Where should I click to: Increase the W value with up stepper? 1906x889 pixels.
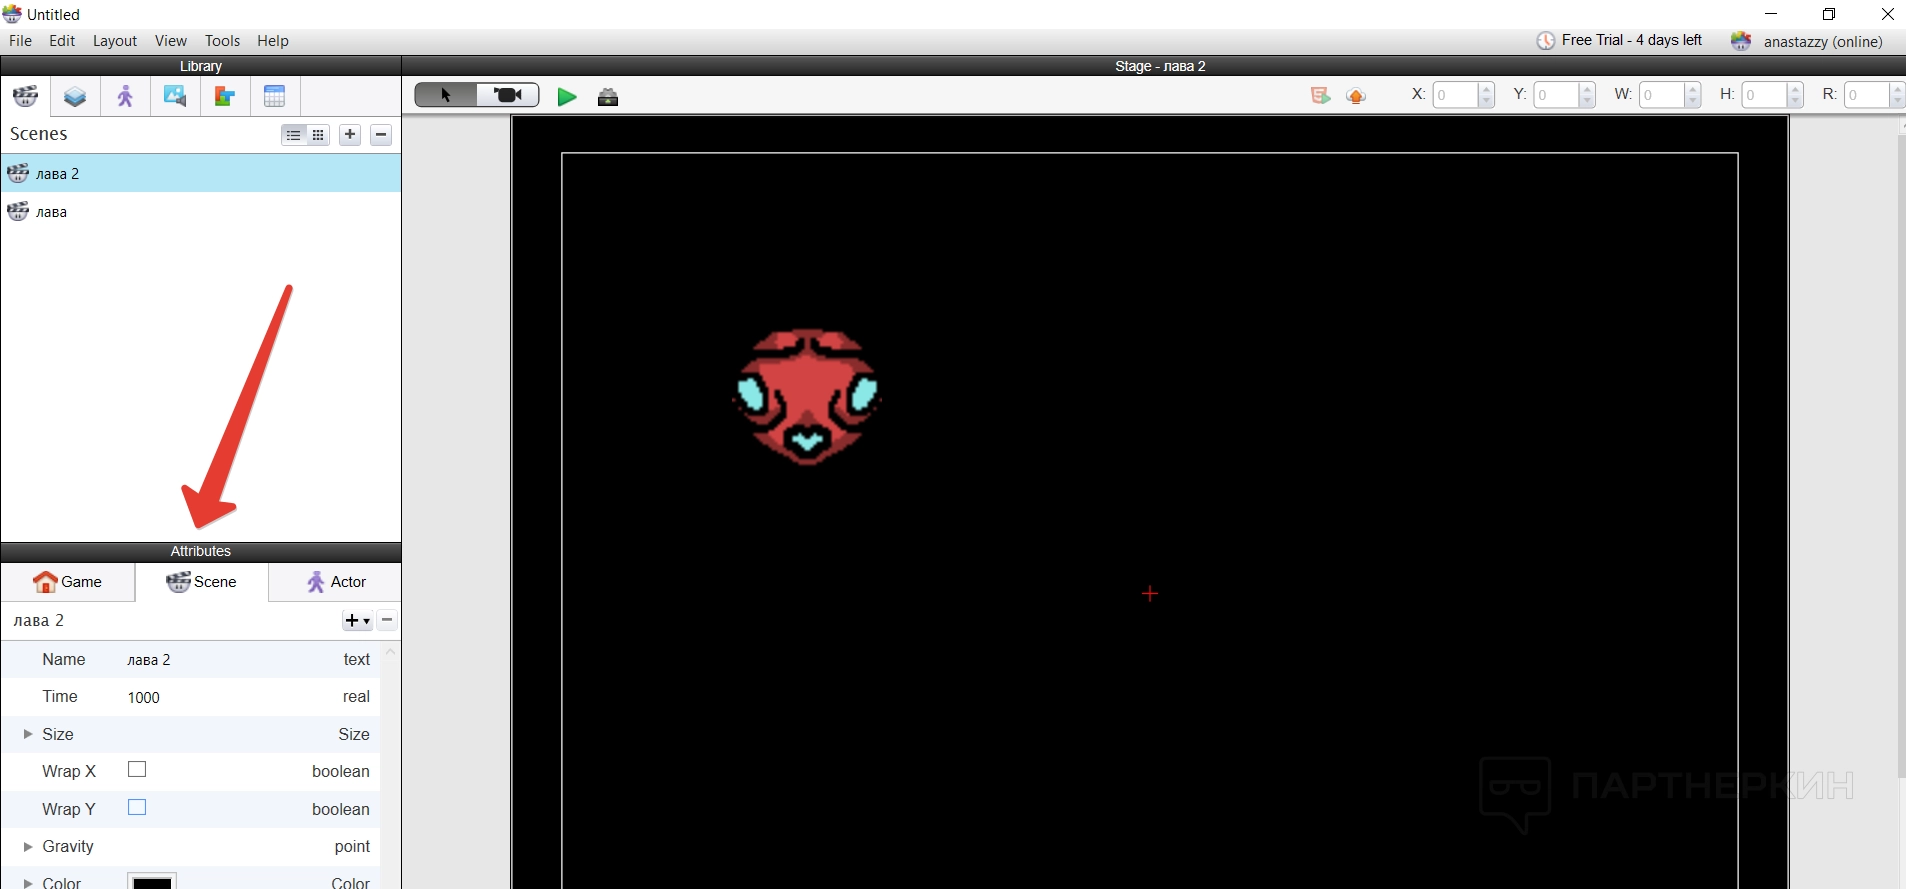(1693, 89)
